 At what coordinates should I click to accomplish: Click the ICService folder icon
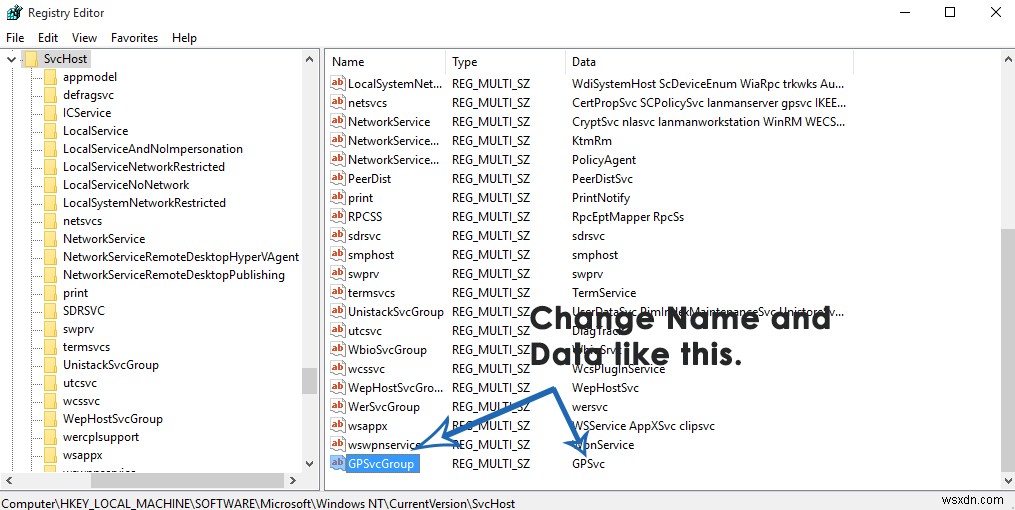50,113
